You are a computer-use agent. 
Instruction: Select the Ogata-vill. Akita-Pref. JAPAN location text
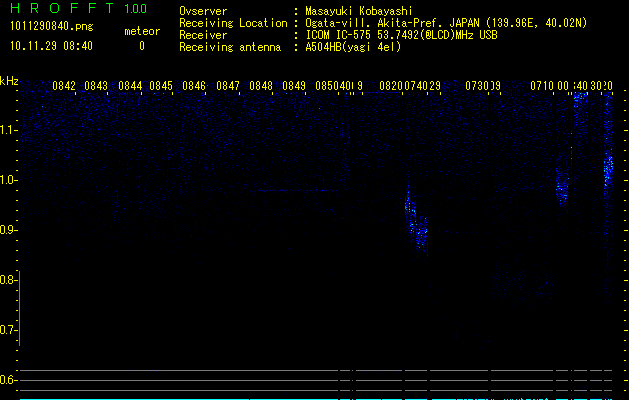(446, 23)
